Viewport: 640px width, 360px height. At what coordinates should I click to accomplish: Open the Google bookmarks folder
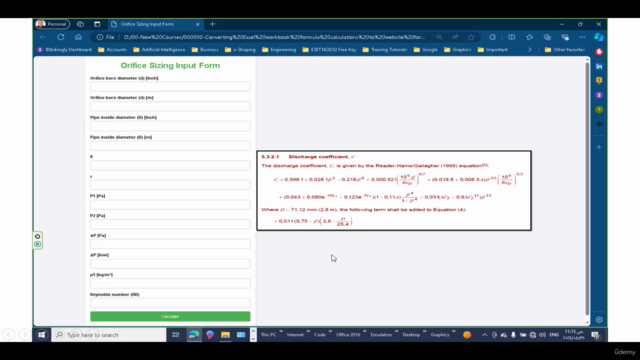pyautogui.click(x=426, y=50)
